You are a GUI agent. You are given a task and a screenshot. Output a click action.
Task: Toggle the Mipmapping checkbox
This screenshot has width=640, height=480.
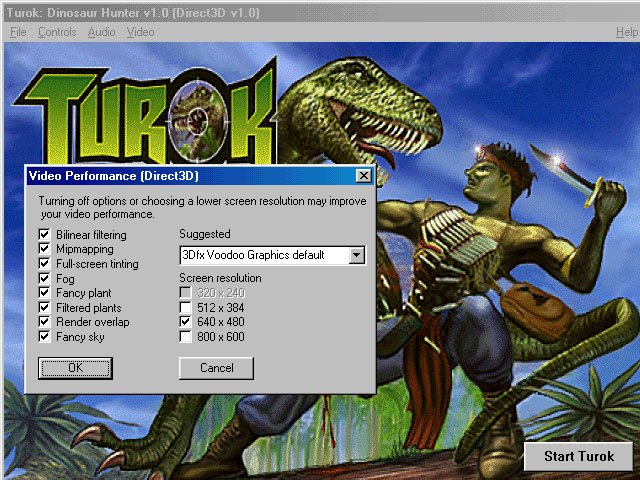click(44, 249)
